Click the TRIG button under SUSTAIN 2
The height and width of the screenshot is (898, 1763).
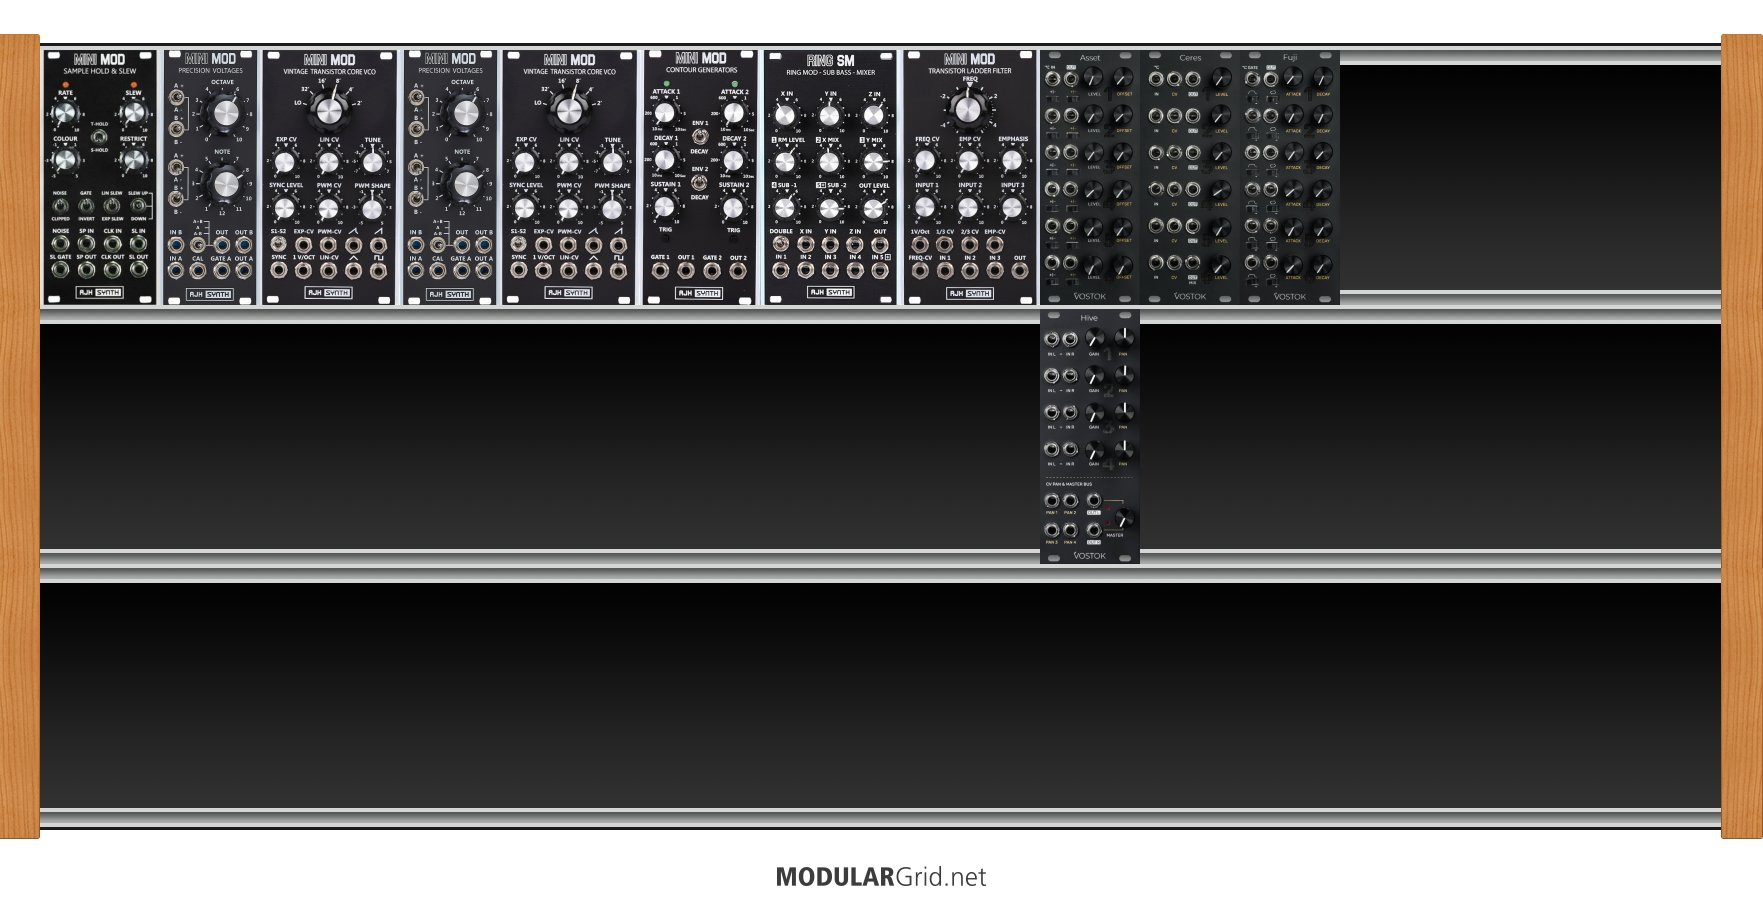734,240
